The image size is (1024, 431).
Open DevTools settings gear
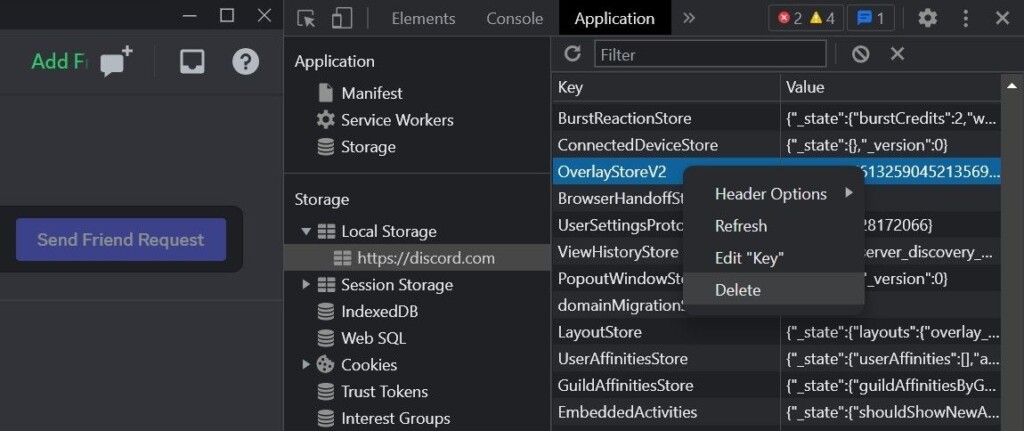pos(928,18)
